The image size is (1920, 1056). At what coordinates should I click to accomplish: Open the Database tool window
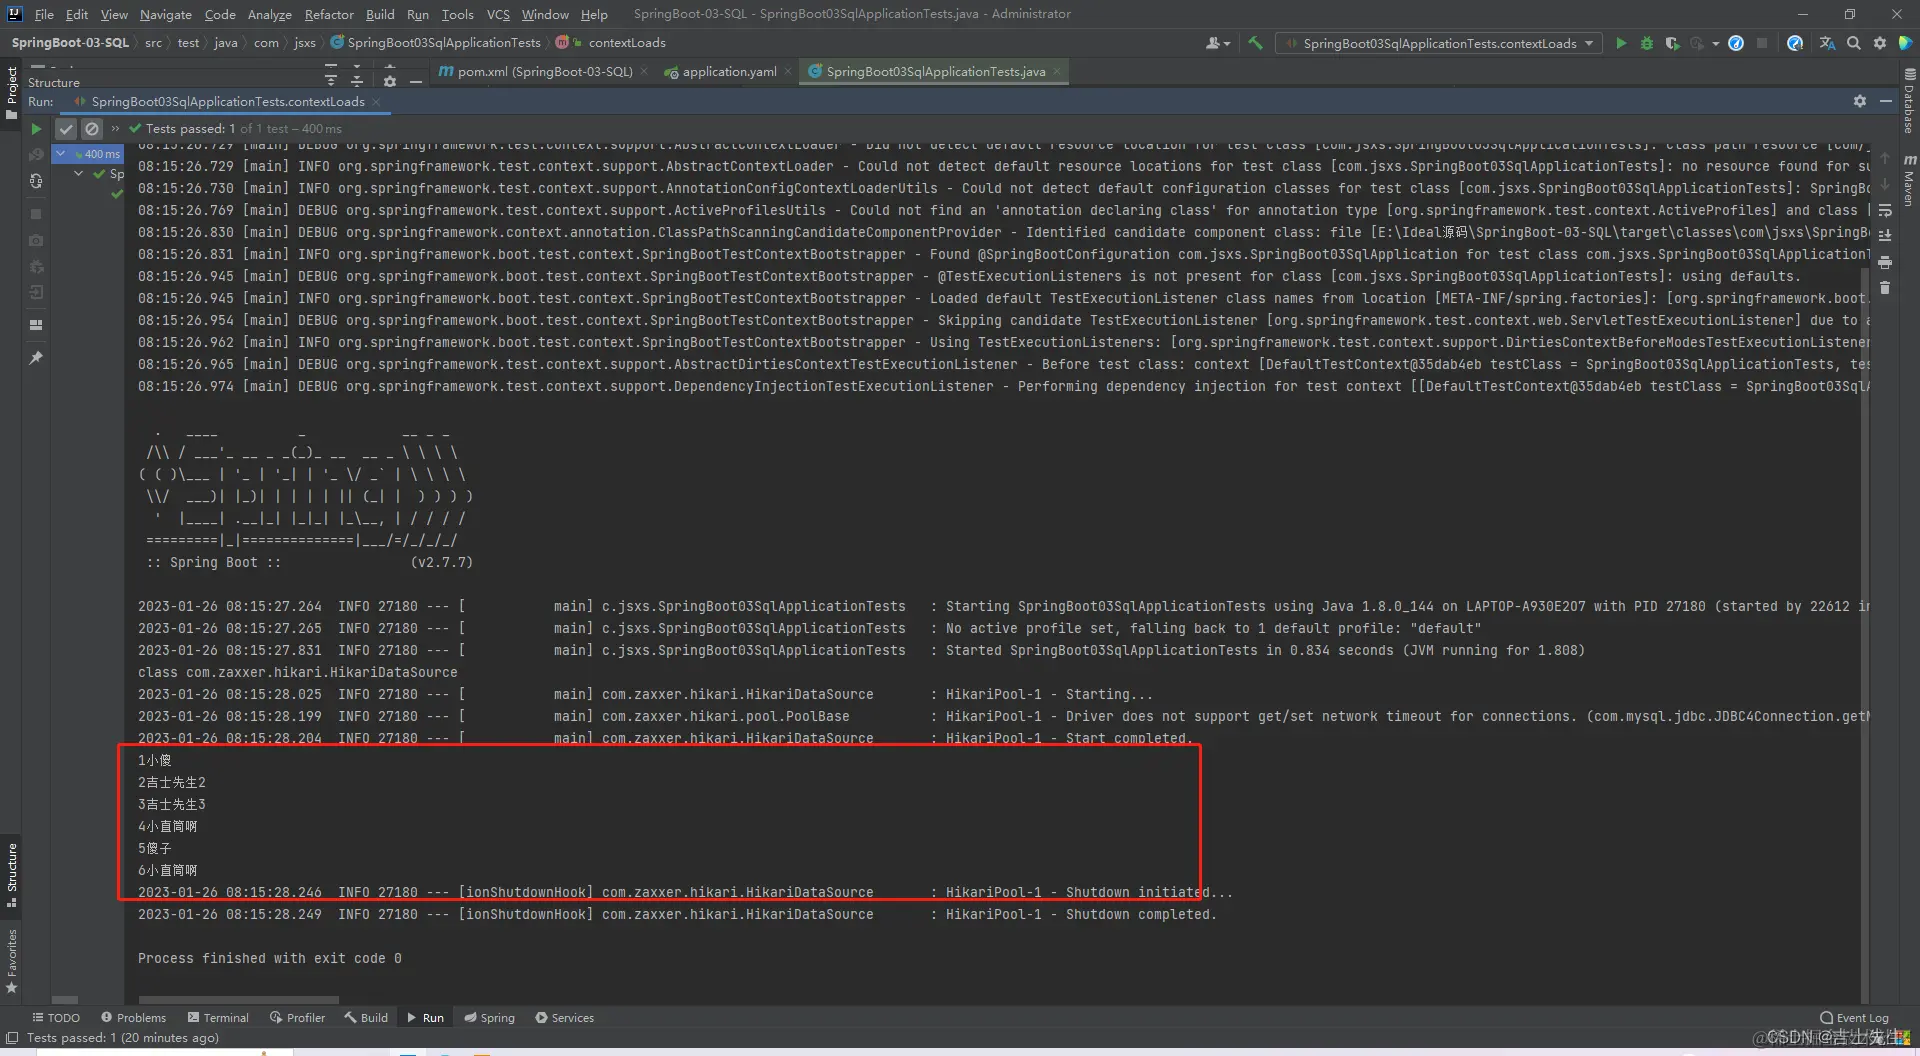(1909, 100)
